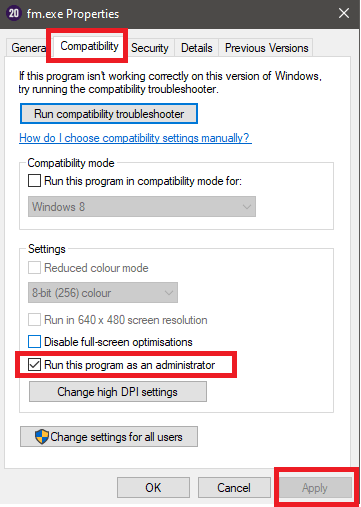The height and width of the screenshot is (507, 361).
Task: Click the fm.exe app icon in title bar
Action: tap(14, 14)
